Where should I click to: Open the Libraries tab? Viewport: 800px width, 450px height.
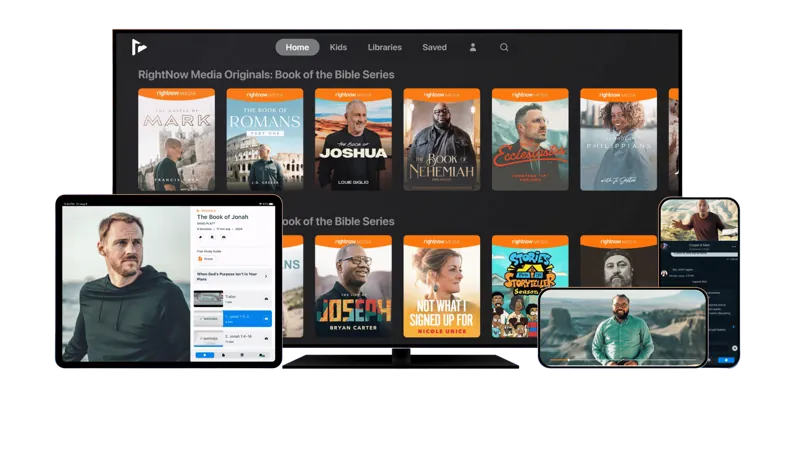point(385,47)
